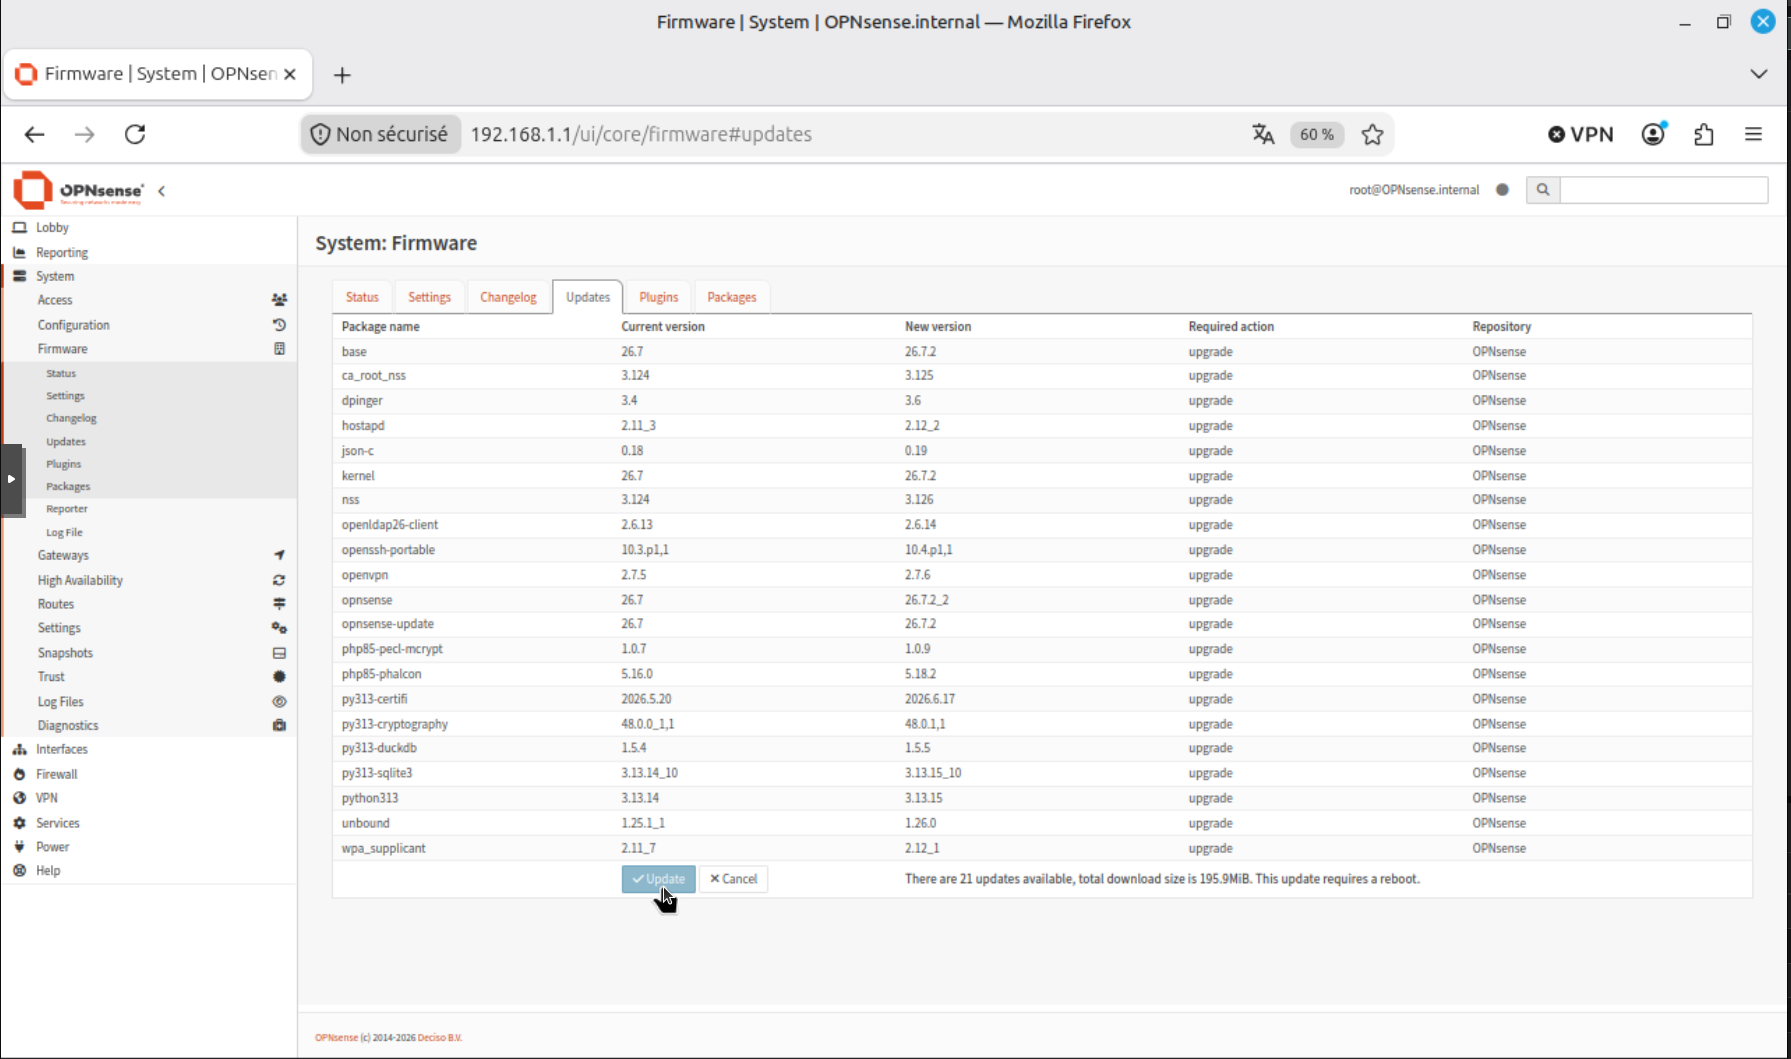Open the Firefox hamburger menu
This screenshot has height=1059, width=1791.
(x=1753, y=134)
